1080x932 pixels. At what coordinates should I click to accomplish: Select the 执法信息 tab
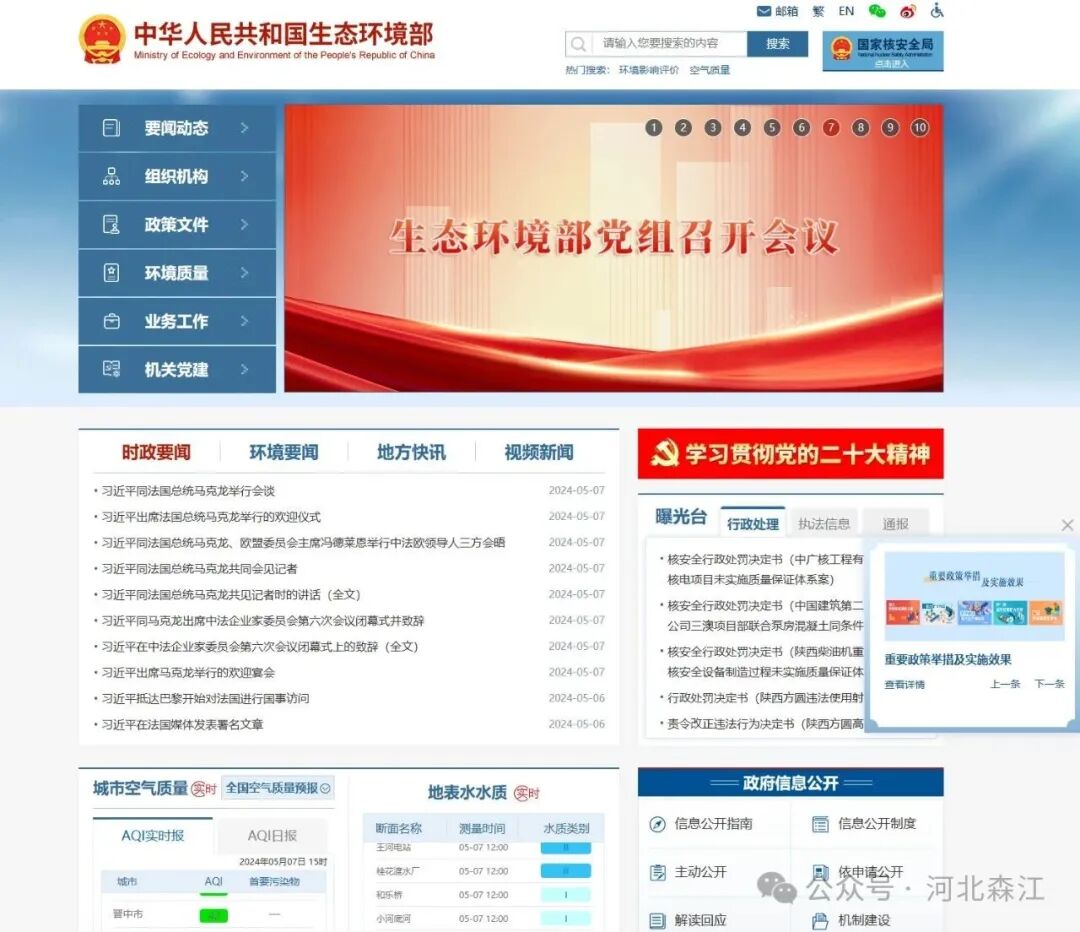pos(824,523)
